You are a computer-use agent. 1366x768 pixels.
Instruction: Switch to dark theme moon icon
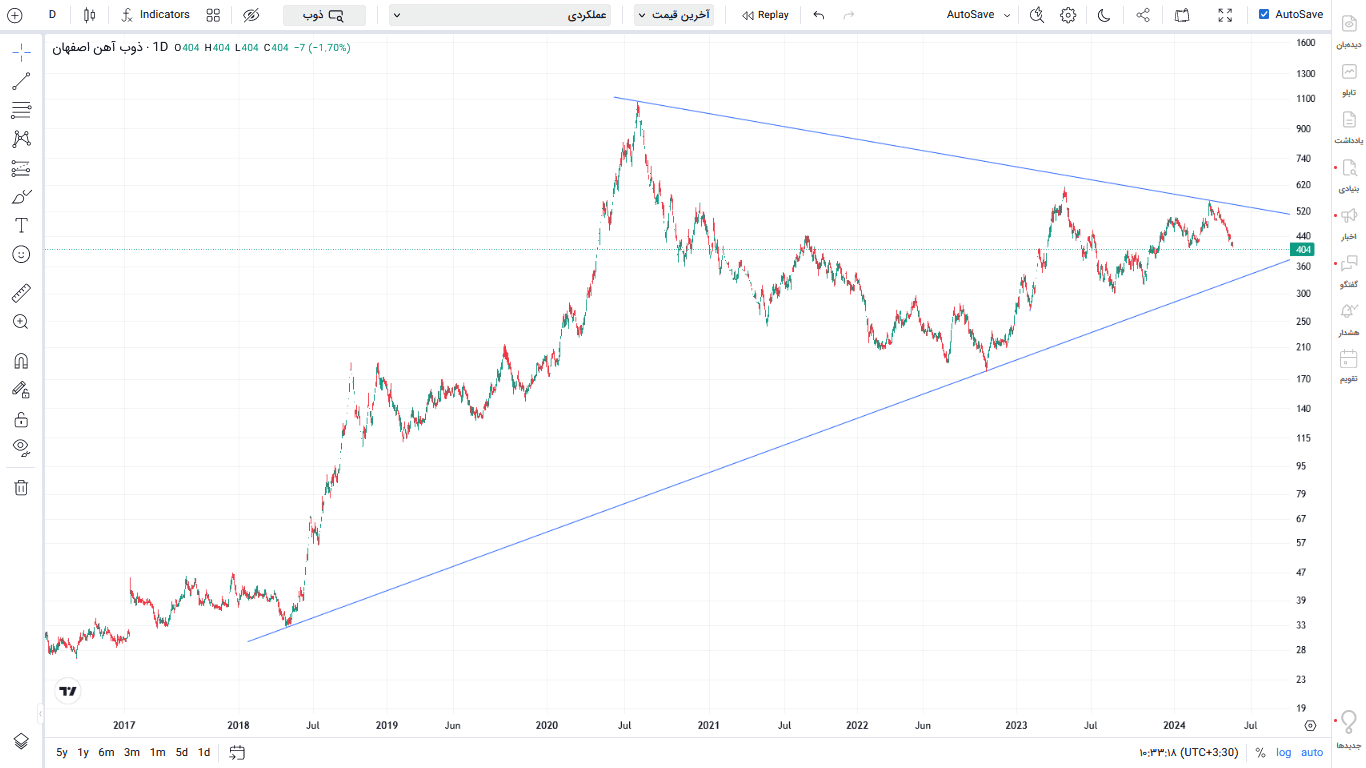point(1104,15)
